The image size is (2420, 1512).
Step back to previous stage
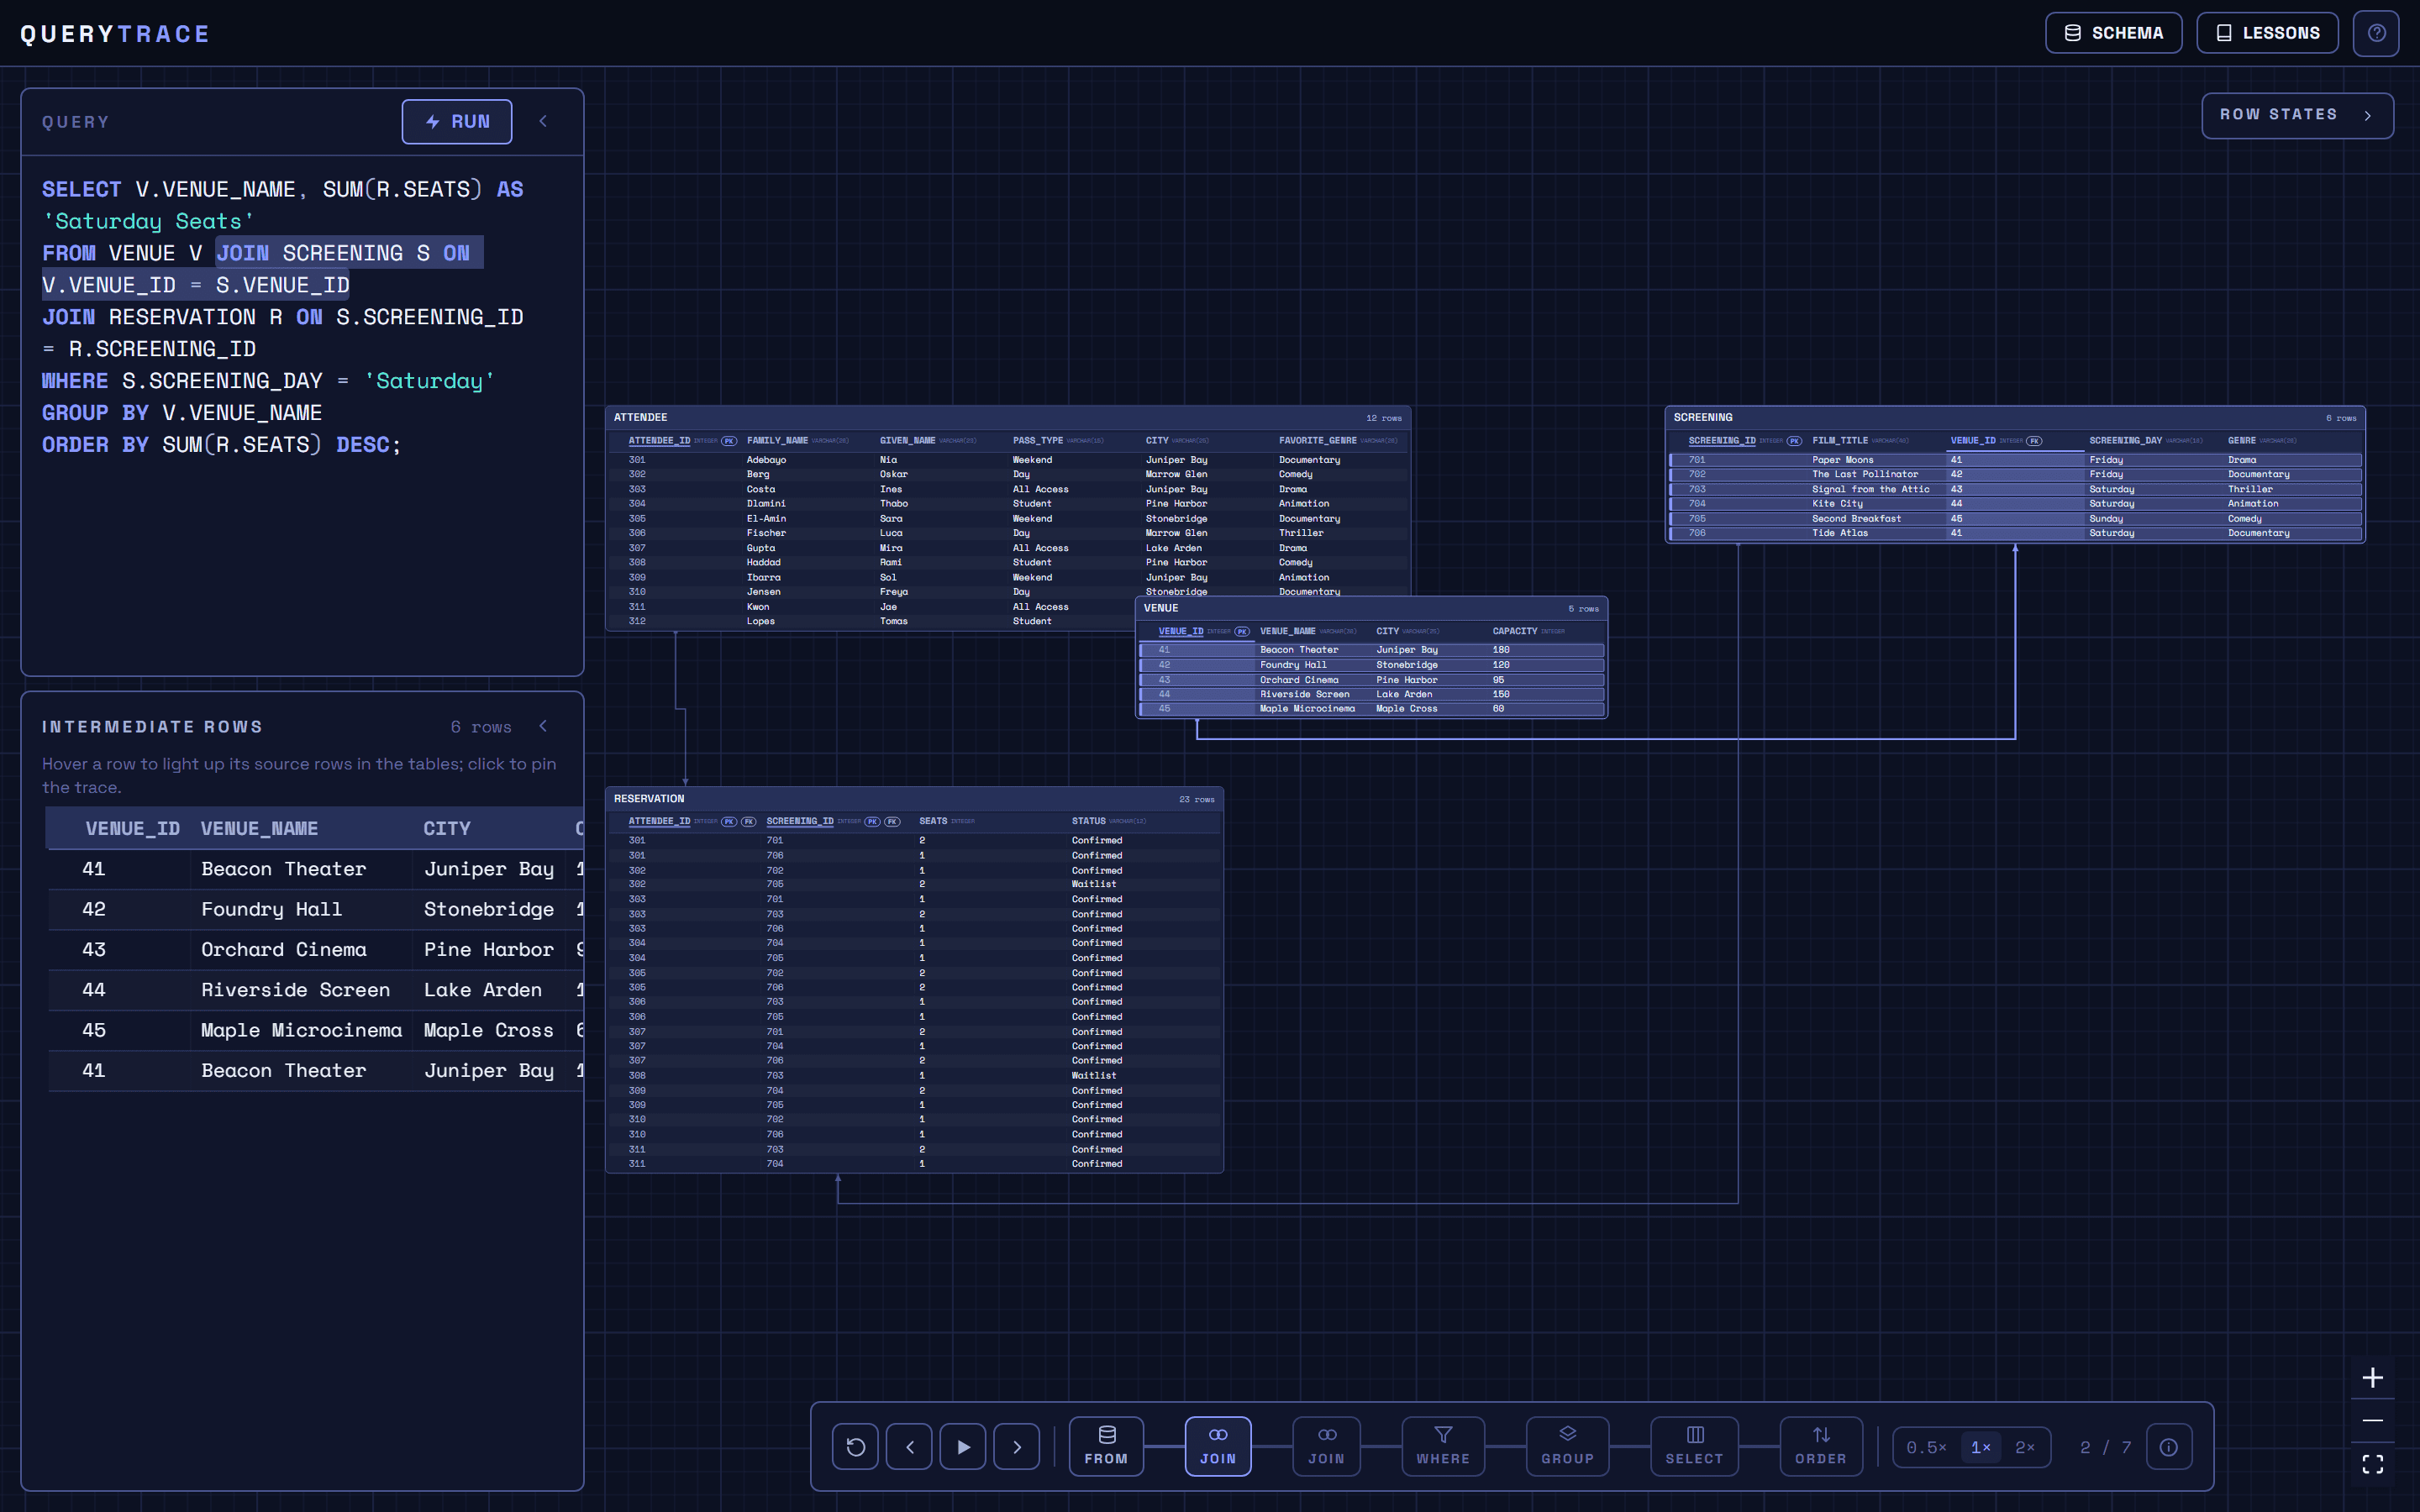click(909, 1446)
